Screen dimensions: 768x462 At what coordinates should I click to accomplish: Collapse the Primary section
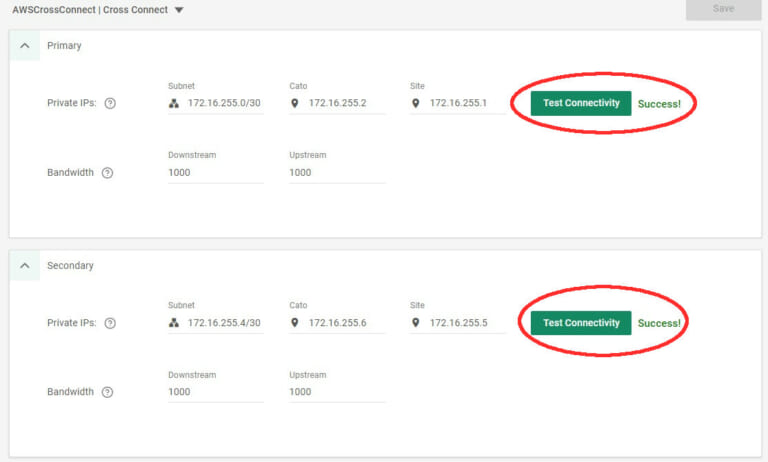point(24,46)
